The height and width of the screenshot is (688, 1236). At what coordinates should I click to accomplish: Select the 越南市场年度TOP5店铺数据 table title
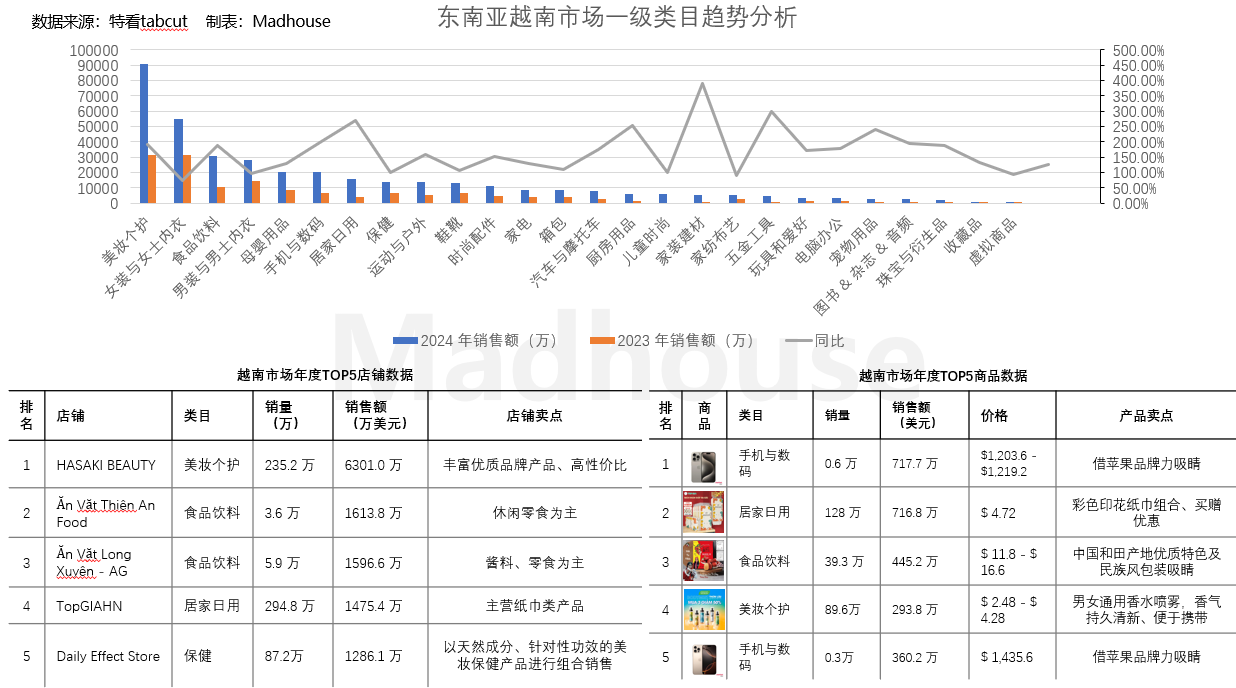325,376
